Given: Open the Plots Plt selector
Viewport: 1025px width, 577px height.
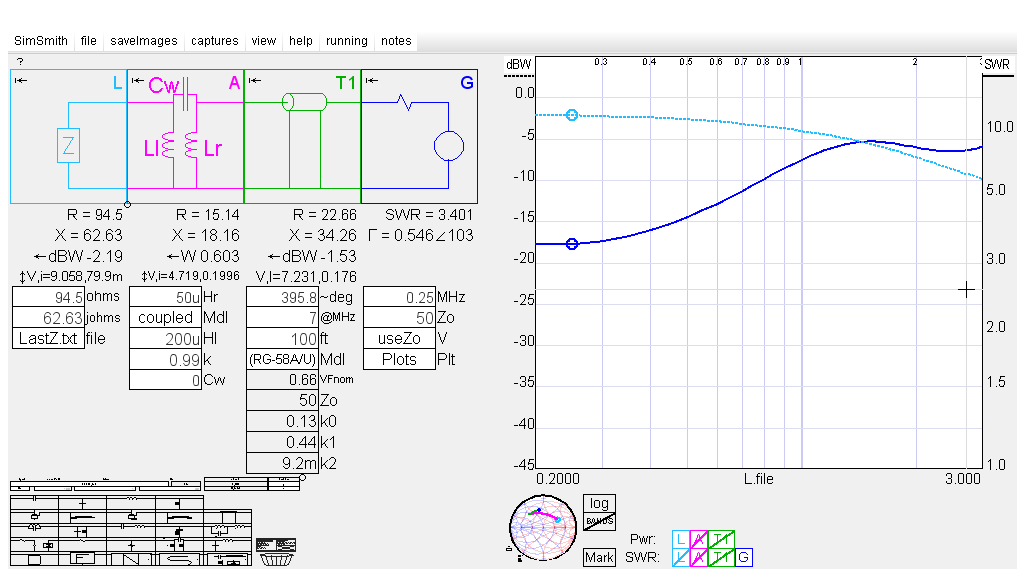Looking at the screenshot, I should (x=399, y=359).
